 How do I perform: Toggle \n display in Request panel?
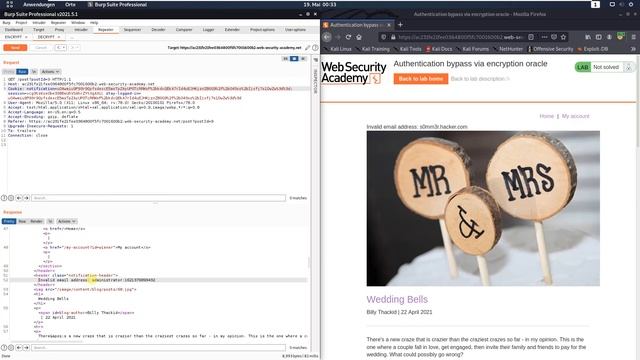[x=34, y=71]
